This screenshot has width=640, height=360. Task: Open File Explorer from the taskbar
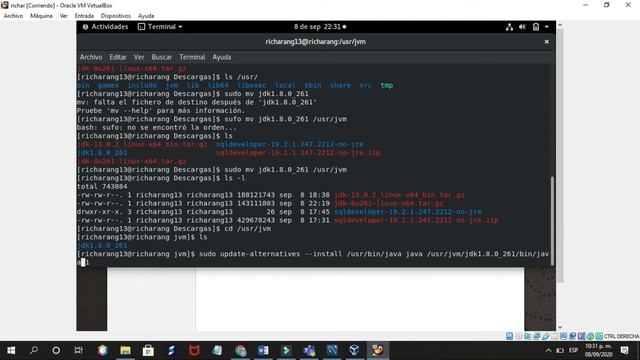coord(125,350)
